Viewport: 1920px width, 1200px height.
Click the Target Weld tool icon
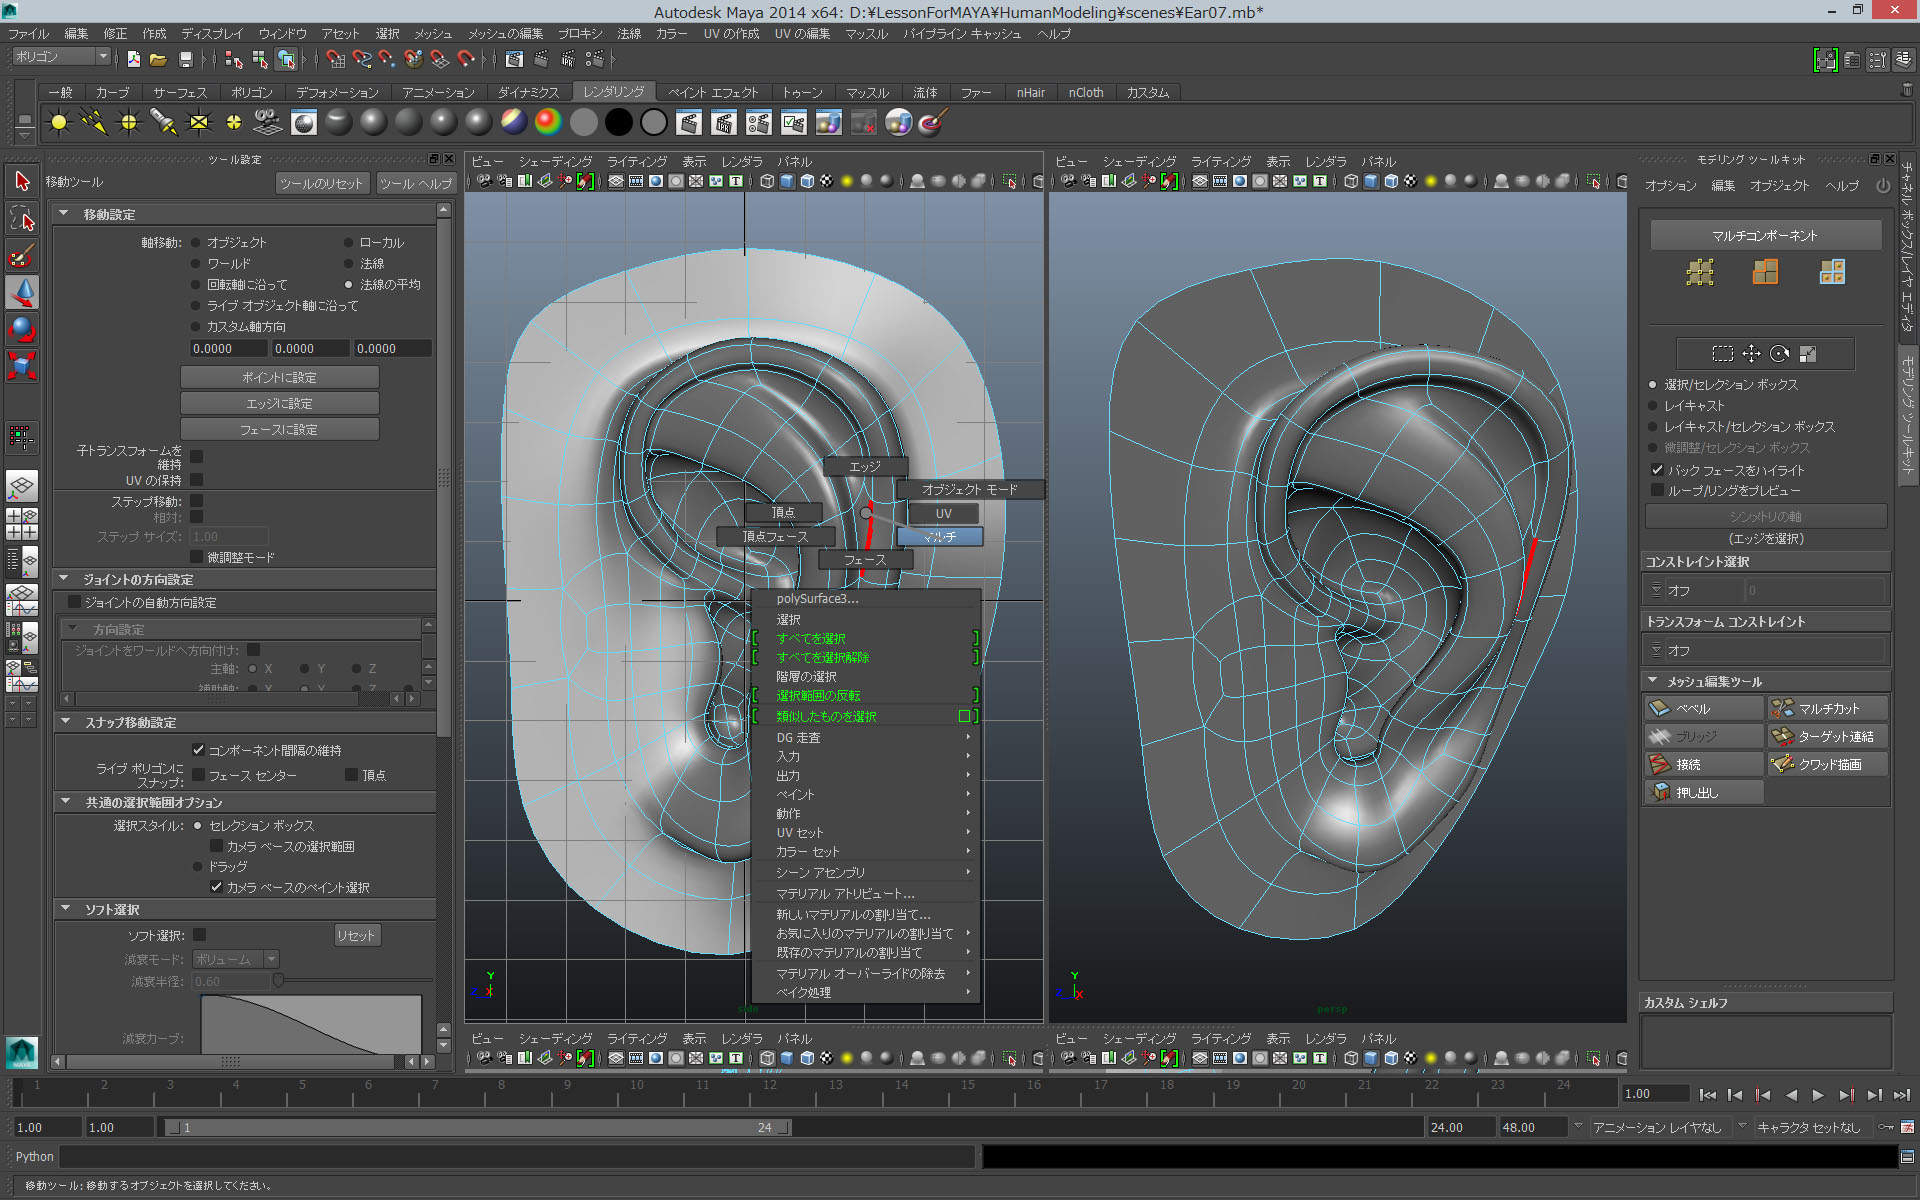pos(1782,736)
